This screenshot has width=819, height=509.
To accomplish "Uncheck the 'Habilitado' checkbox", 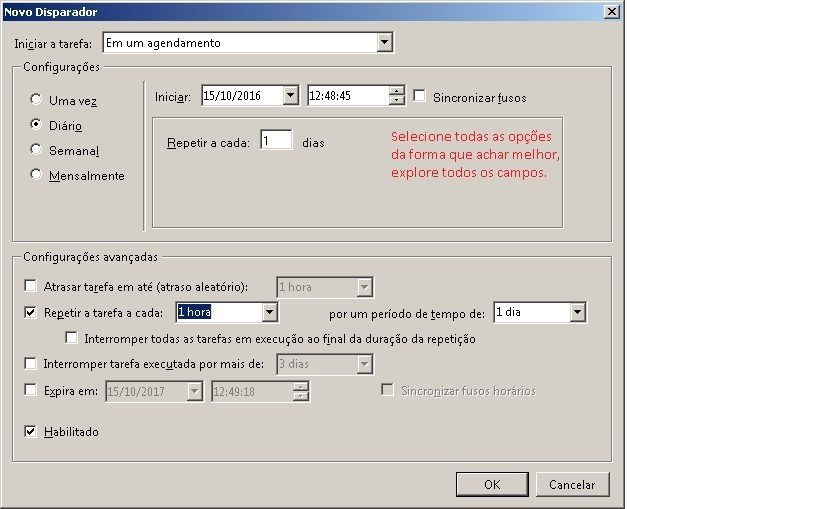I will point(30,431).
